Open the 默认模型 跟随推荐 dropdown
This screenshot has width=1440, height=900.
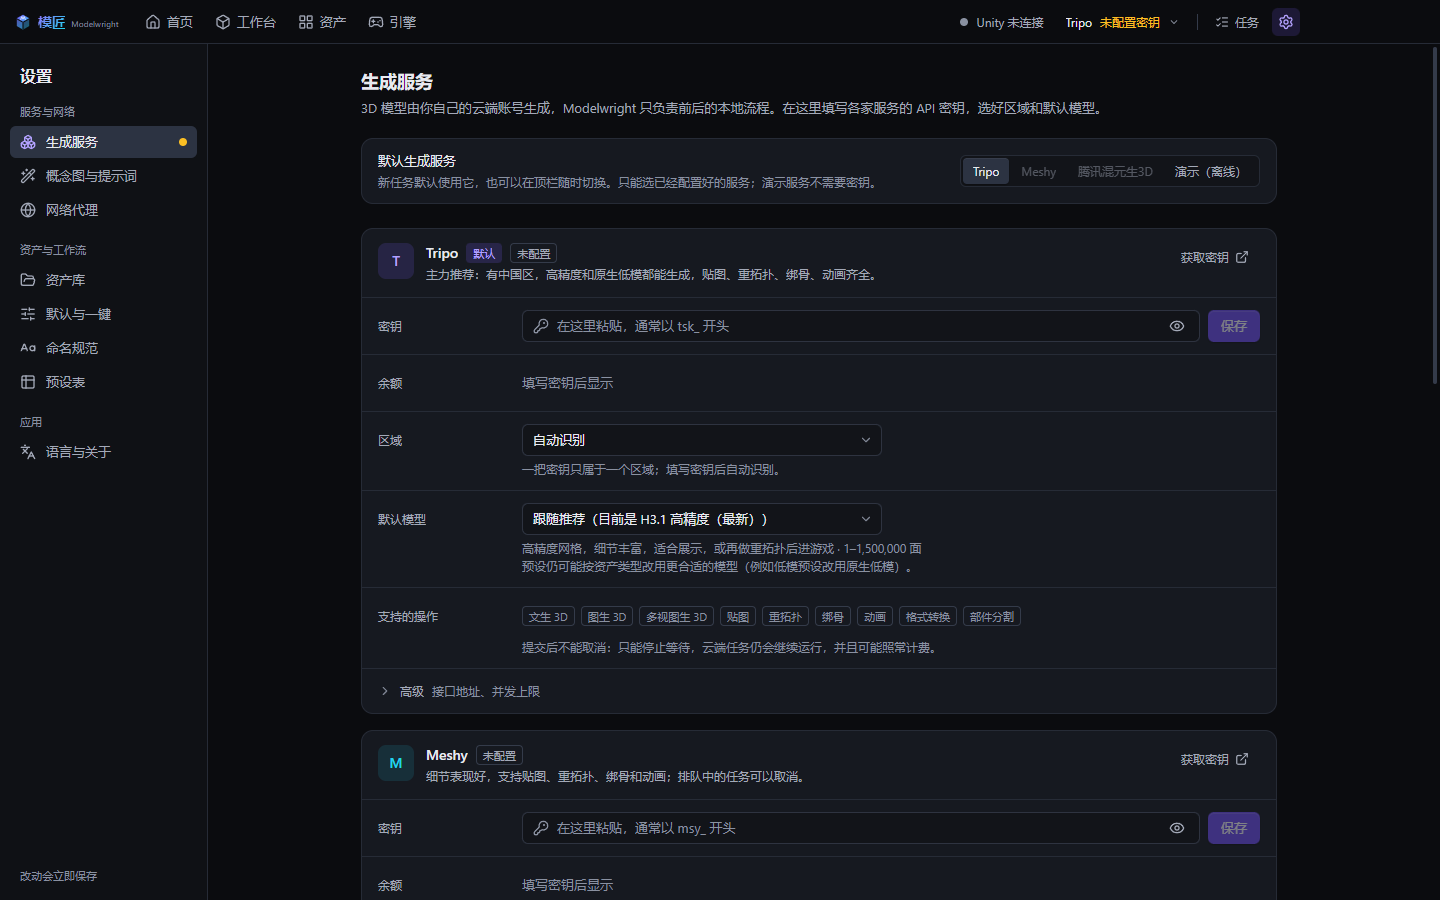(701, 519)
